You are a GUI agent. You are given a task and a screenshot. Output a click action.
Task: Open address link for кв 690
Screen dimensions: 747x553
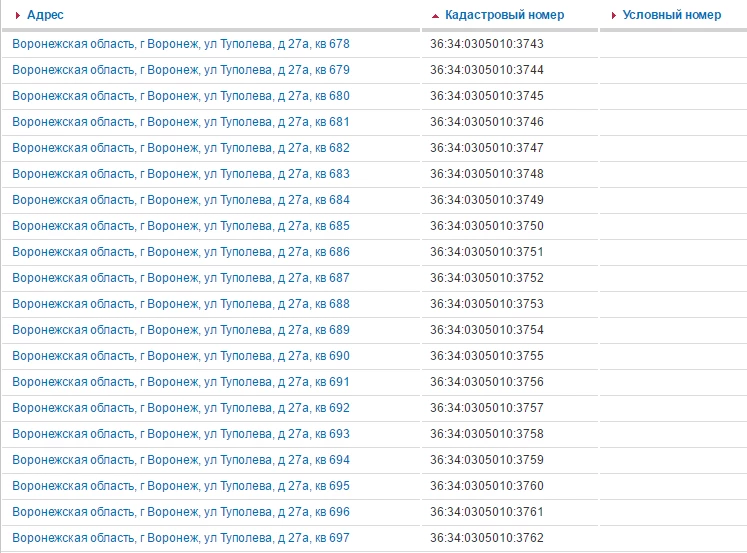[181, 356]
